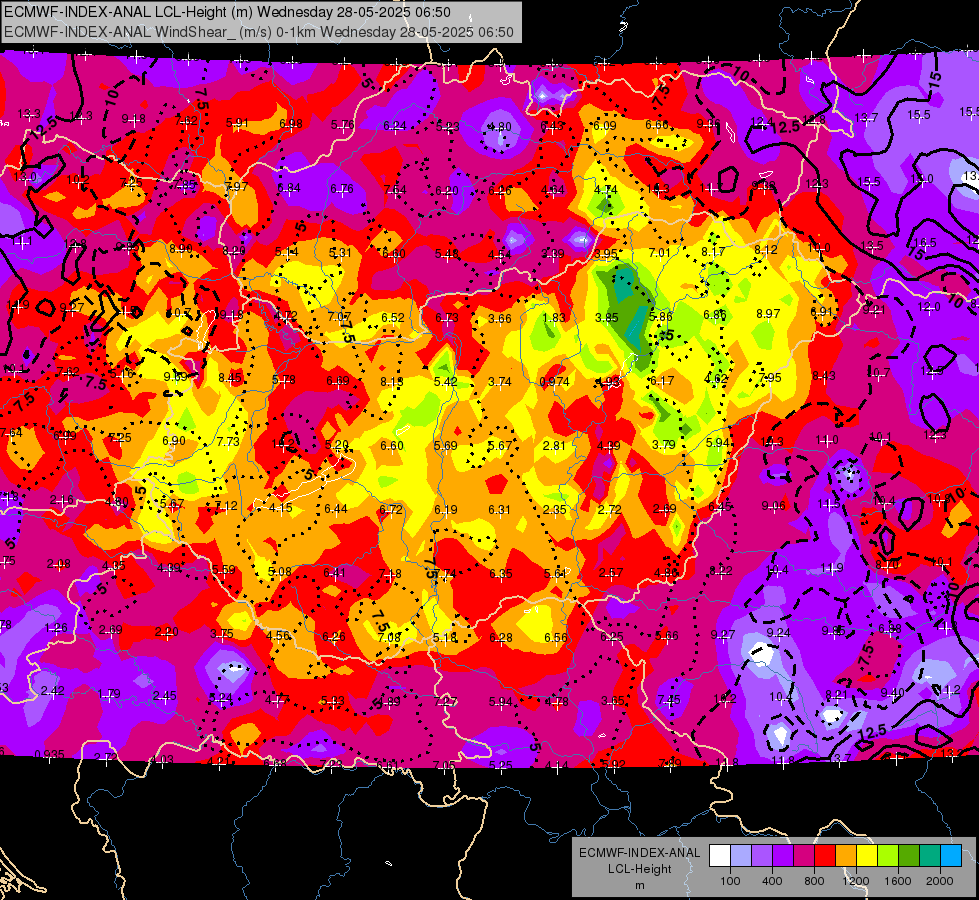Pick the magenta legend swatch above 800
Image resolution: width=979 pixels, height=900 pixels.
[x=804, y=856]
